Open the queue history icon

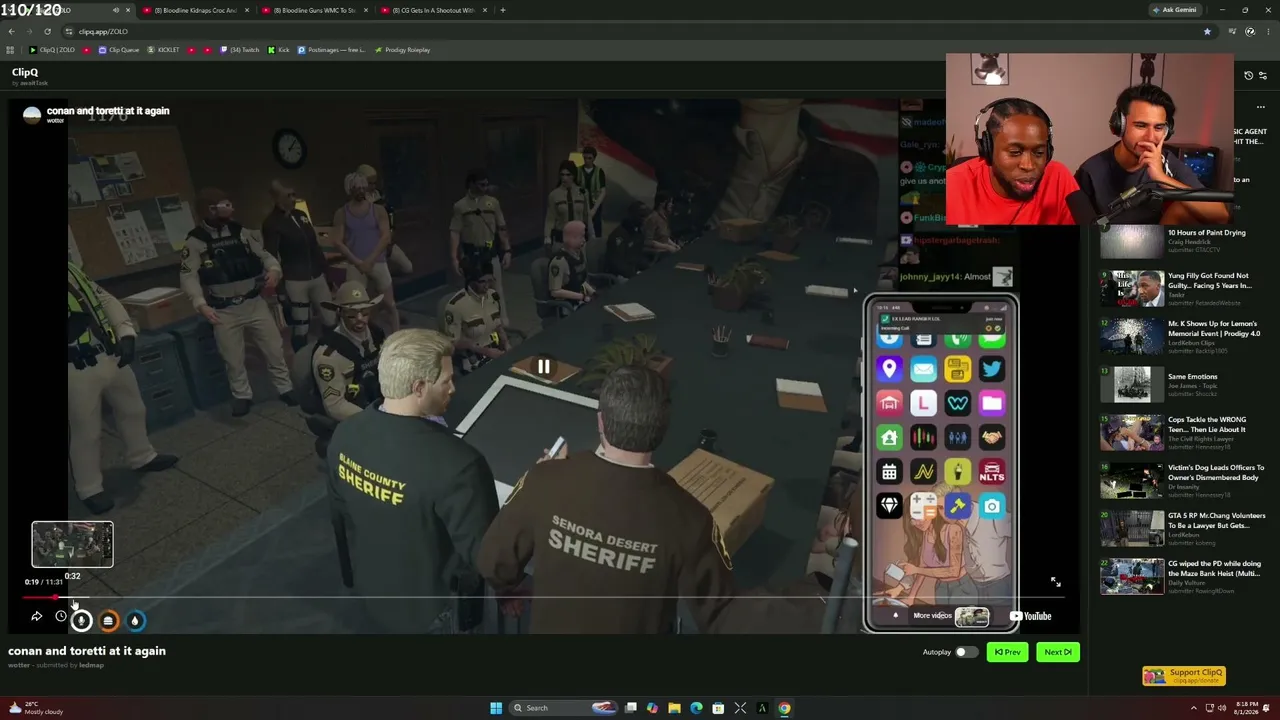1248,76
